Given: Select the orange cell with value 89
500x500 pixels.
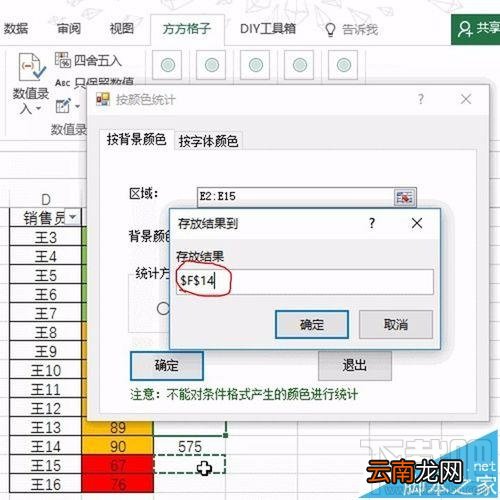Looking at the screenshot, I should pyautogui.click(x=118, y=428).
